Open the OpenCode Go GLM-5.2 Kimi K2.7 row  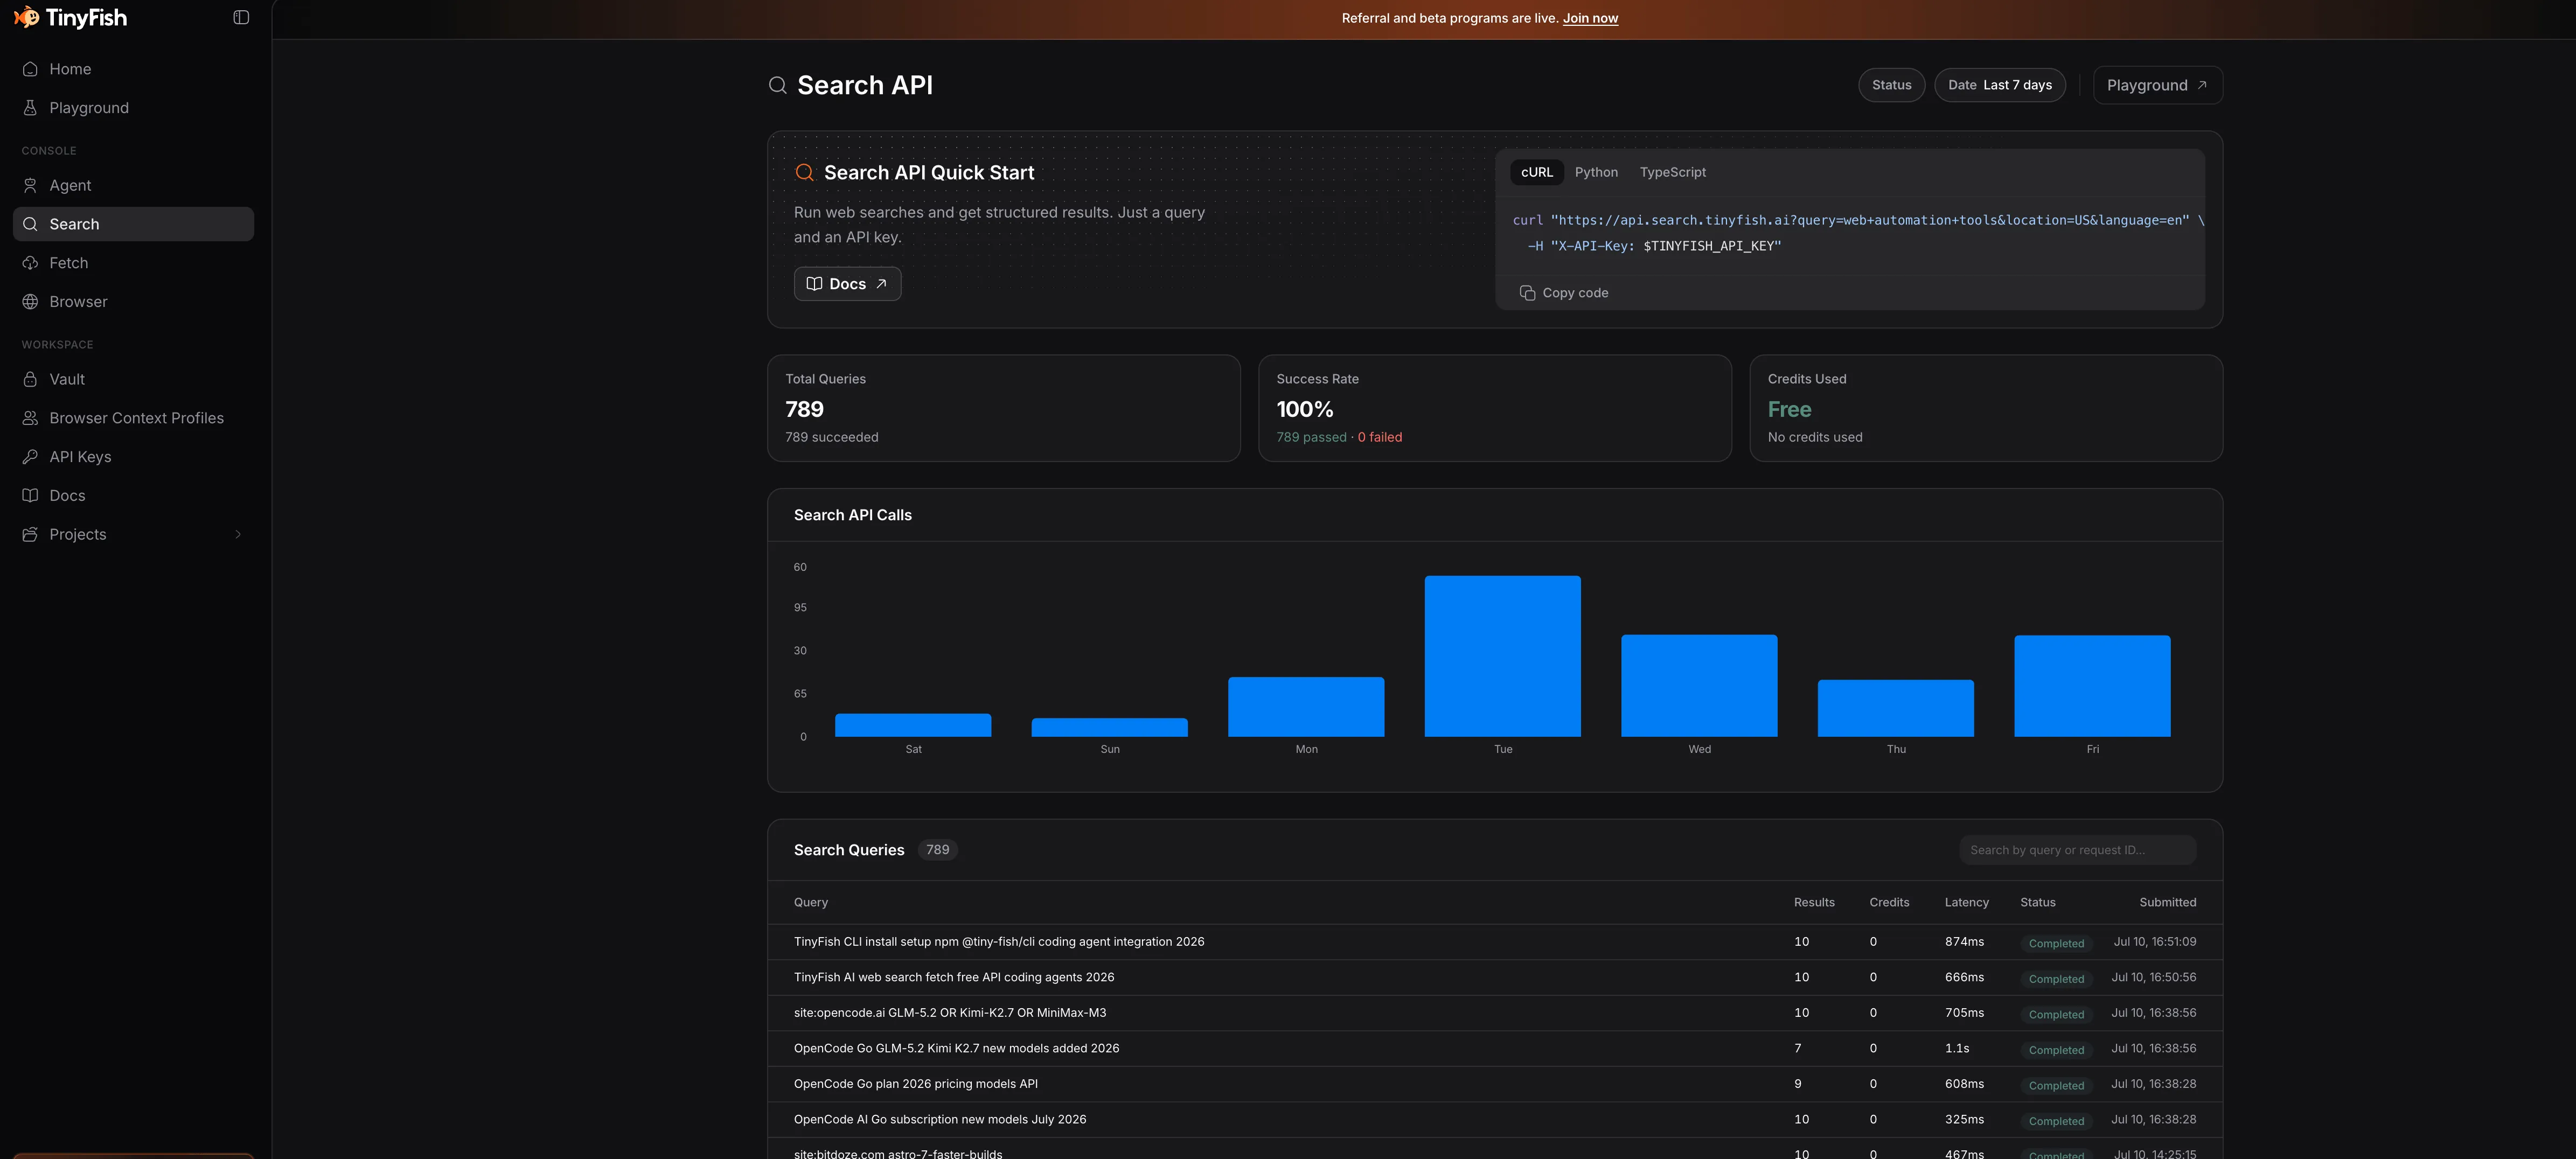point(1494,1048)
